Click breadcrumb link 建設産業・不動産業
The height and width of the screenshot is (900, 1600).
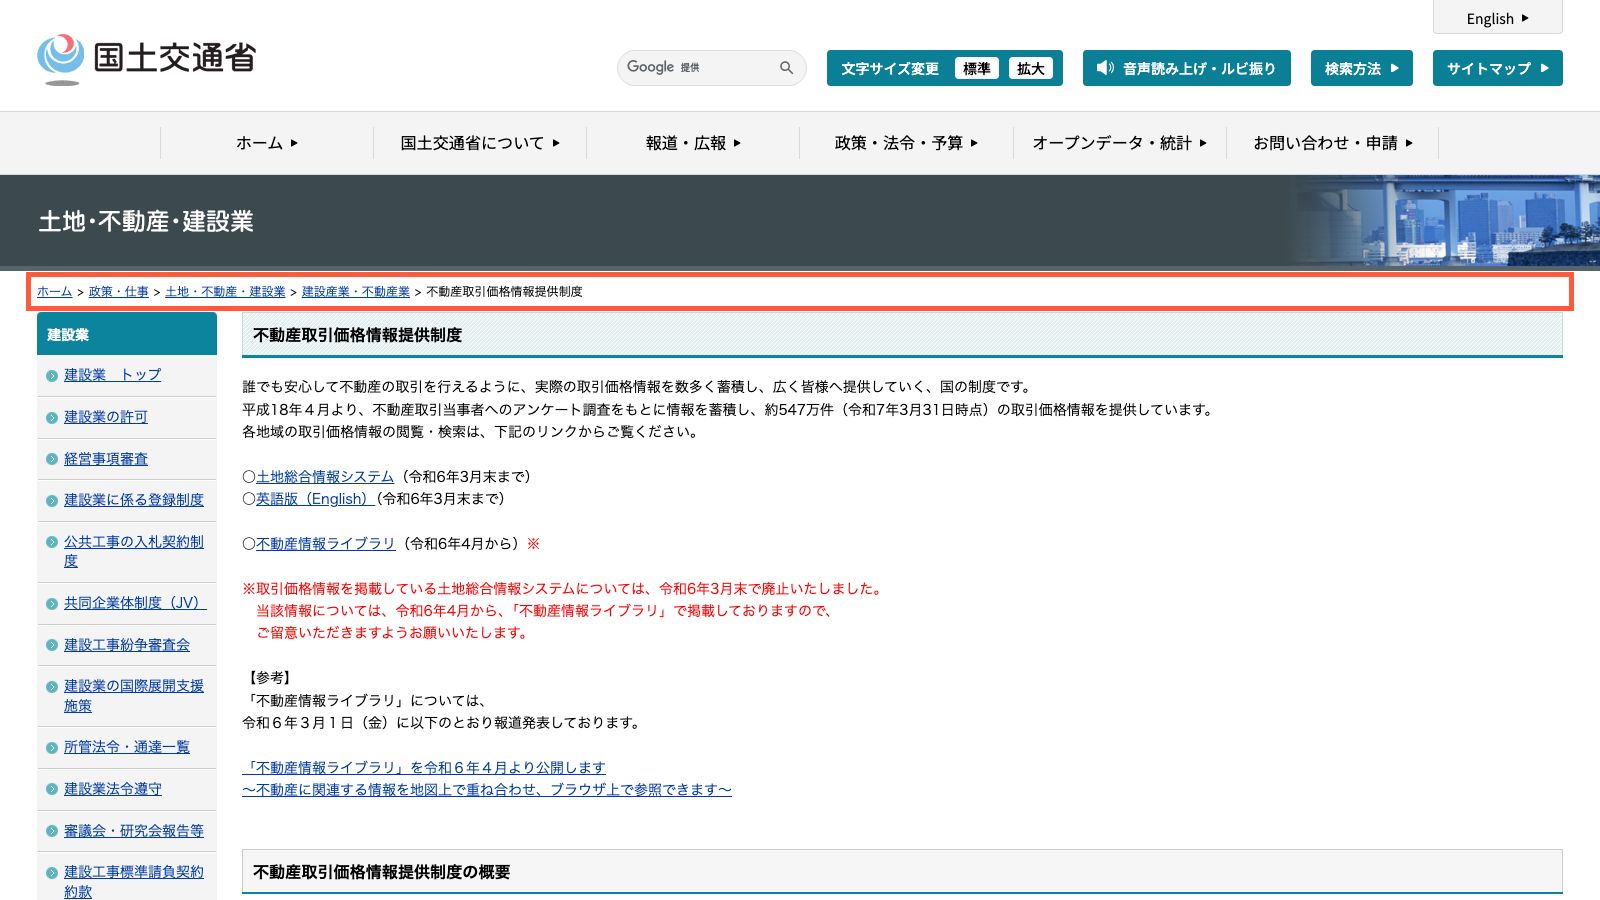[x=356, y=292]
